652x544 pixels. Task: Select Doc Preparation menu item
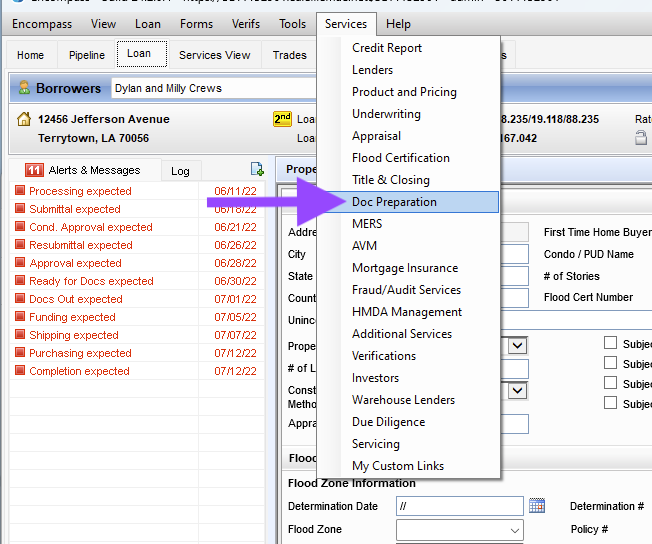point(408,202)
